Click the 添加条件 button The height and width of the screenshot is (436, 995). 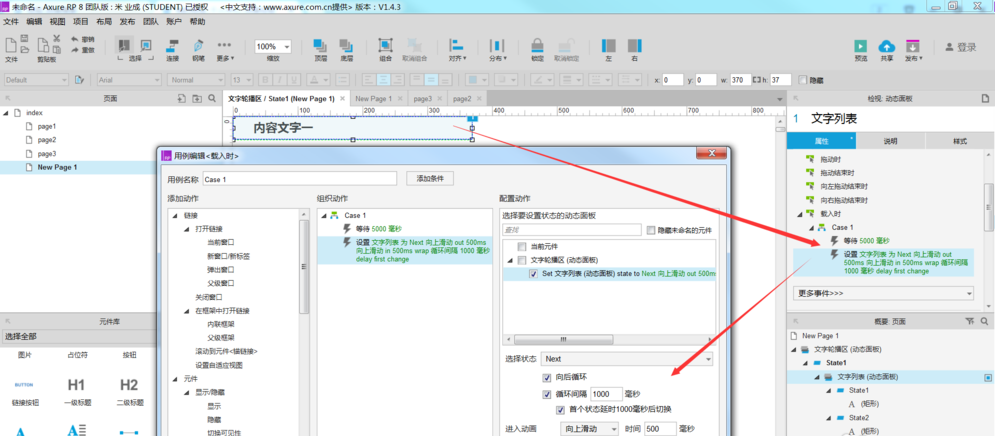(432, 179)
